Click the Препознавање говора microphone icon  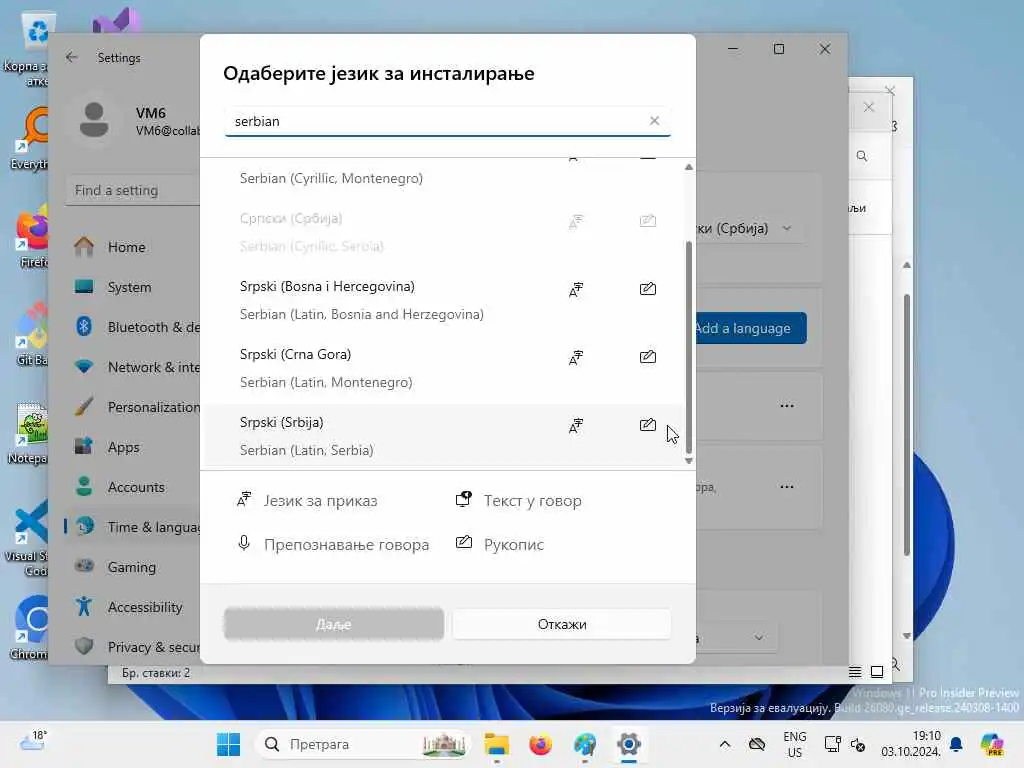pos(244,543)
